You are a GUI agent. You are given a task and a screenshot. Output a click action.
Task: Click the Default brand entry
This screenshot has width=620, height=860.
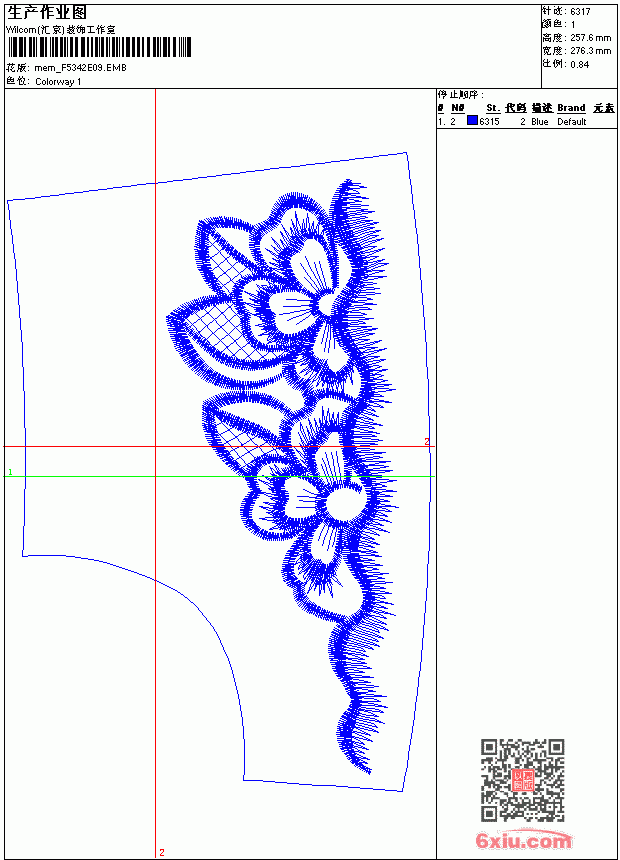572,122
